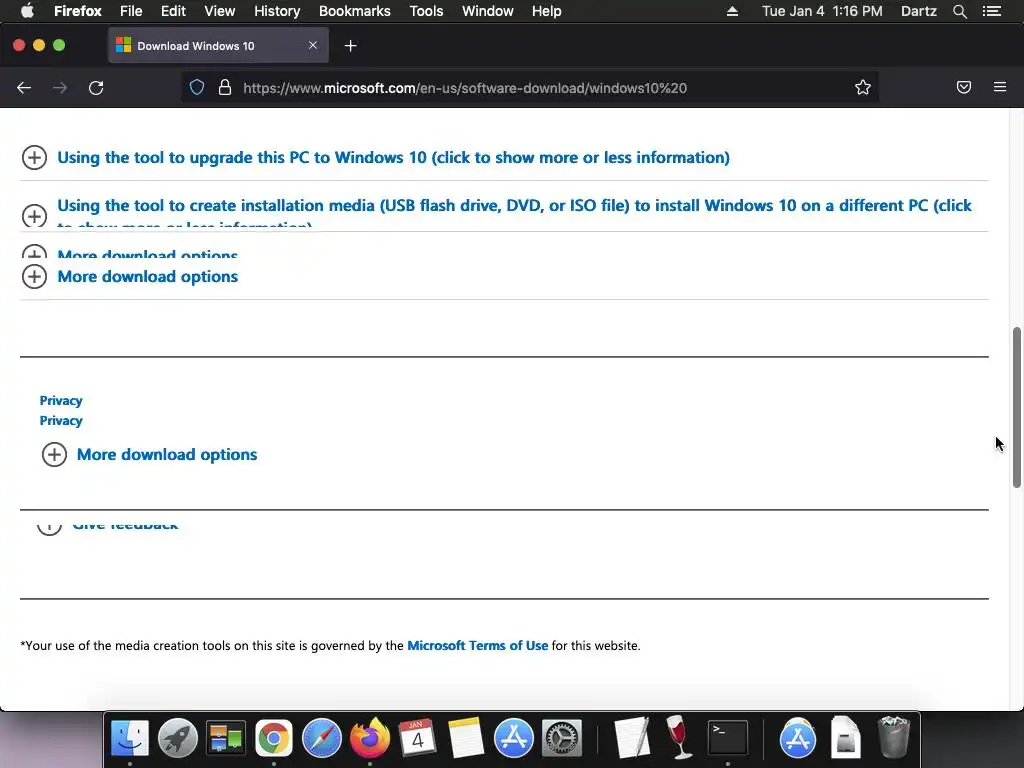The height and width of the screenshot is (768, 1024).
Task: Click the grayed-out forward navigation arrow
Action: (x=60, y=88)
